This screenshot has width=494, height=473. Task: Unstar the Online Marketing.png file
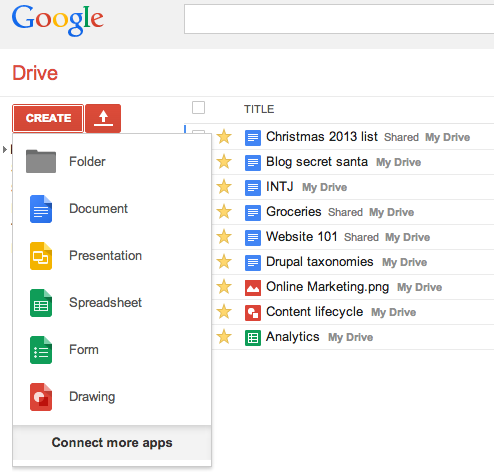(x=224, y=287)
